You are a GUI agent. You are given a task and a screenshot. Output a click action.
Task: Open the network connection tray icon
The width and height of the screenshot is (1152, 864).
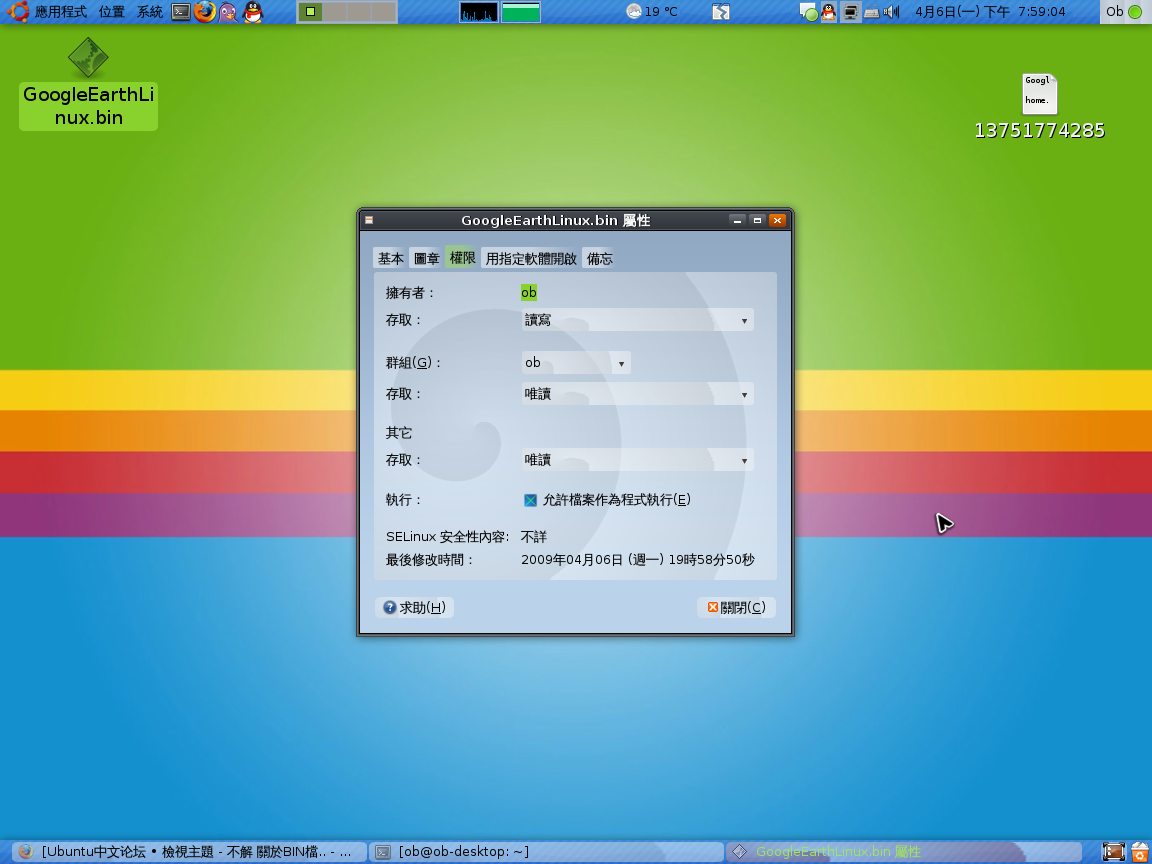click(851, 12)
